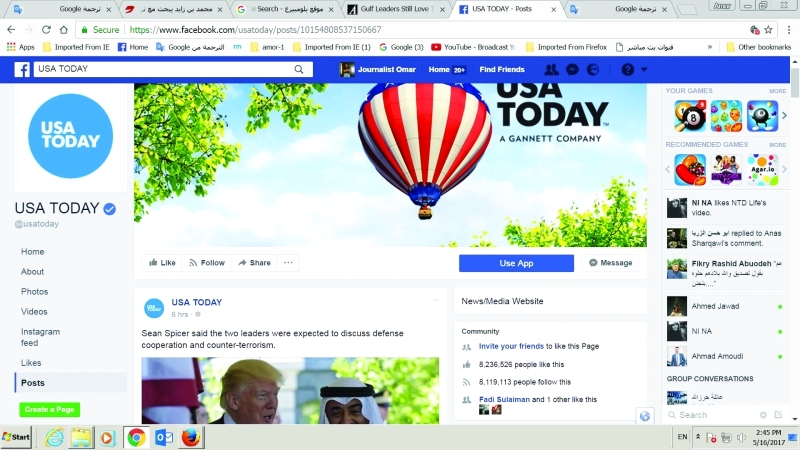Open the Photos section in sidebar

click(35, 291)
